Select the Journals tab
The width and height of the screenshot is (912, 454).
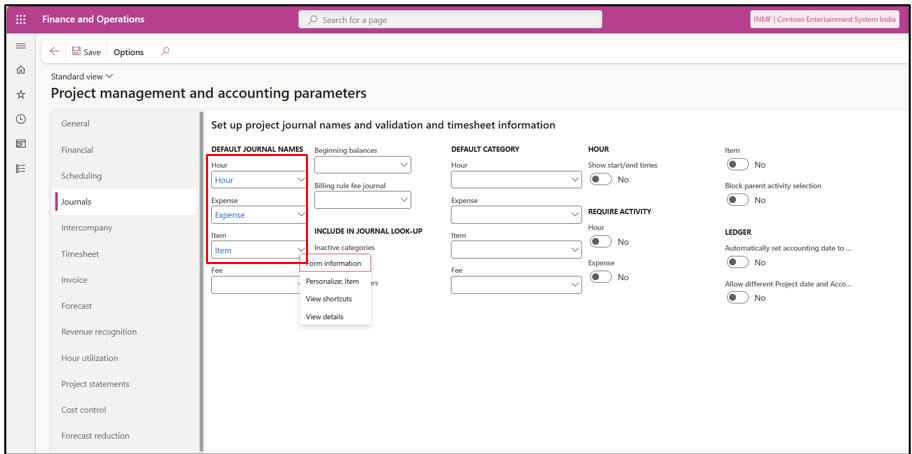click(x=125, y=202)
